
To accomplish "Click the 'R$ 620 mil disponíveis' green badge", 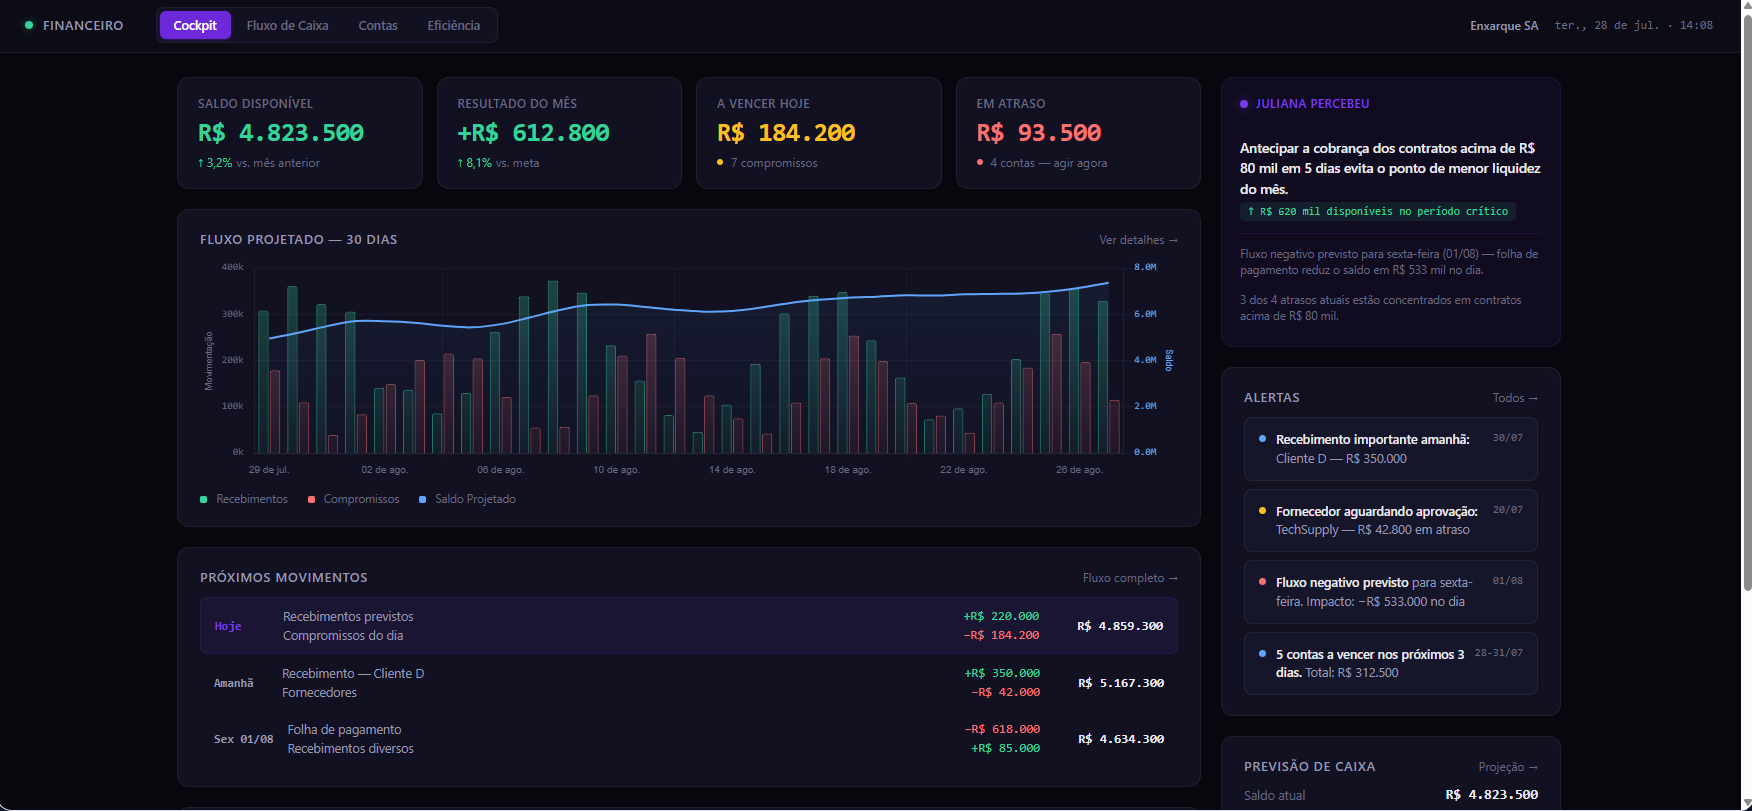I will 1378,211.
